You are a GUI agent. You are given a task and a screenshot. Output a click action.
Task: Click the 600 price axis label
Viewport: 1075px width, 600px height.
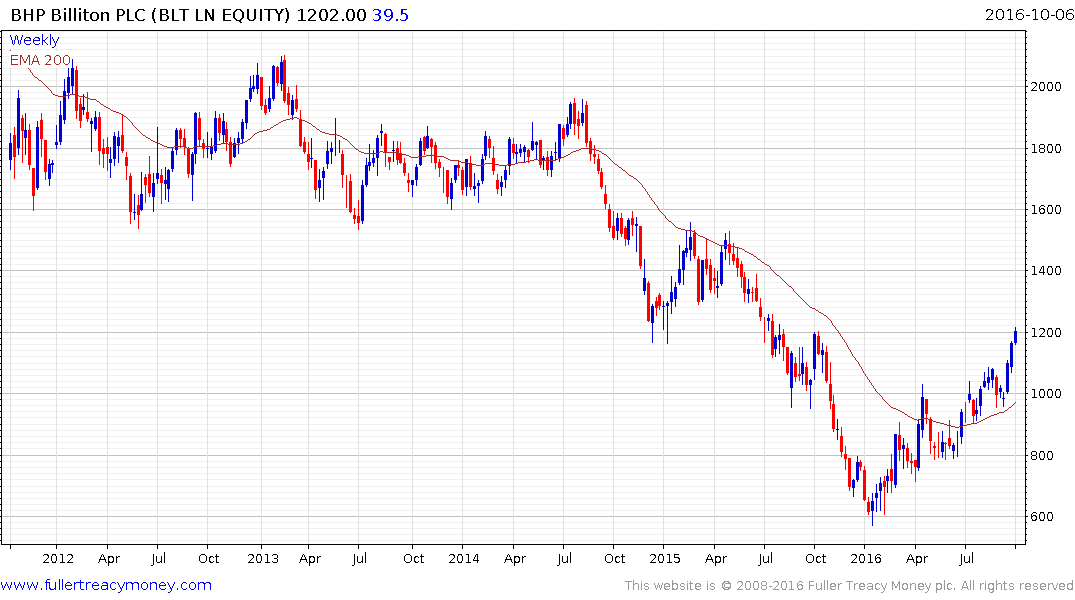[1042, 517]
